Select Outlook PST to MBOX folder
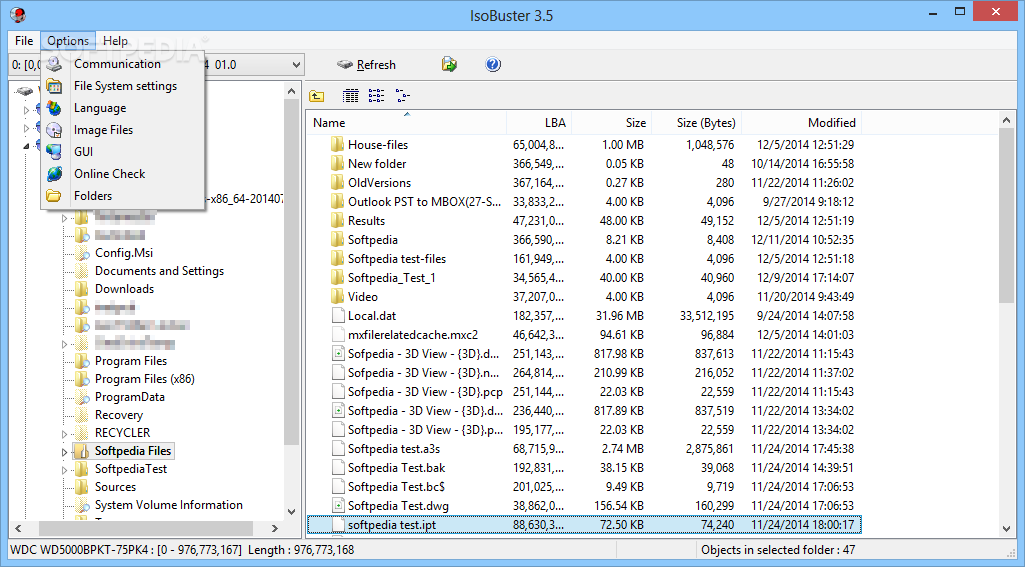Viewport: 1025px width, 567px height. click(x=424, y=201)
